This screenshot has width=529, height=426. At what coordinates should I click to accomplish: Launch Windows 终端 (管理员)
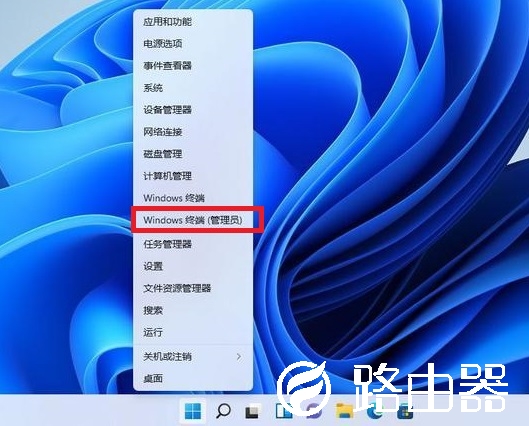pyautogui.click(x=193, y=220)
